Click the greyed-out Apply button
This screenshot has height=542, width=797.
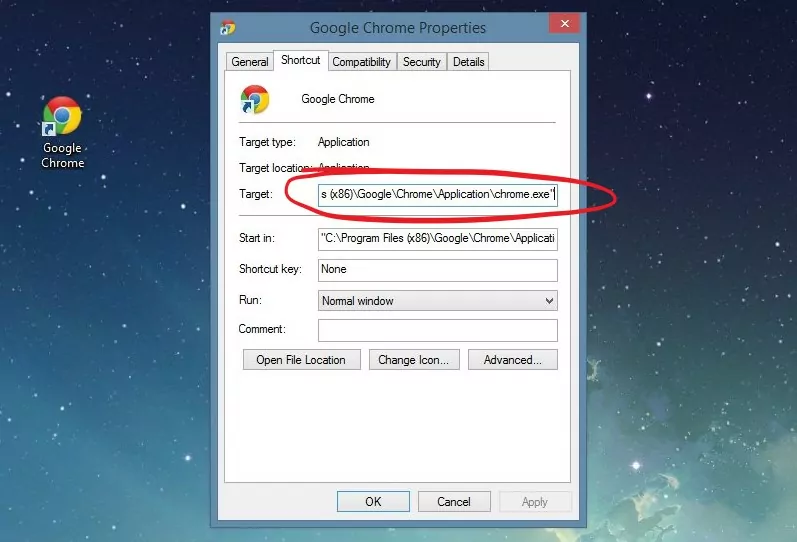tap(535, 501)
